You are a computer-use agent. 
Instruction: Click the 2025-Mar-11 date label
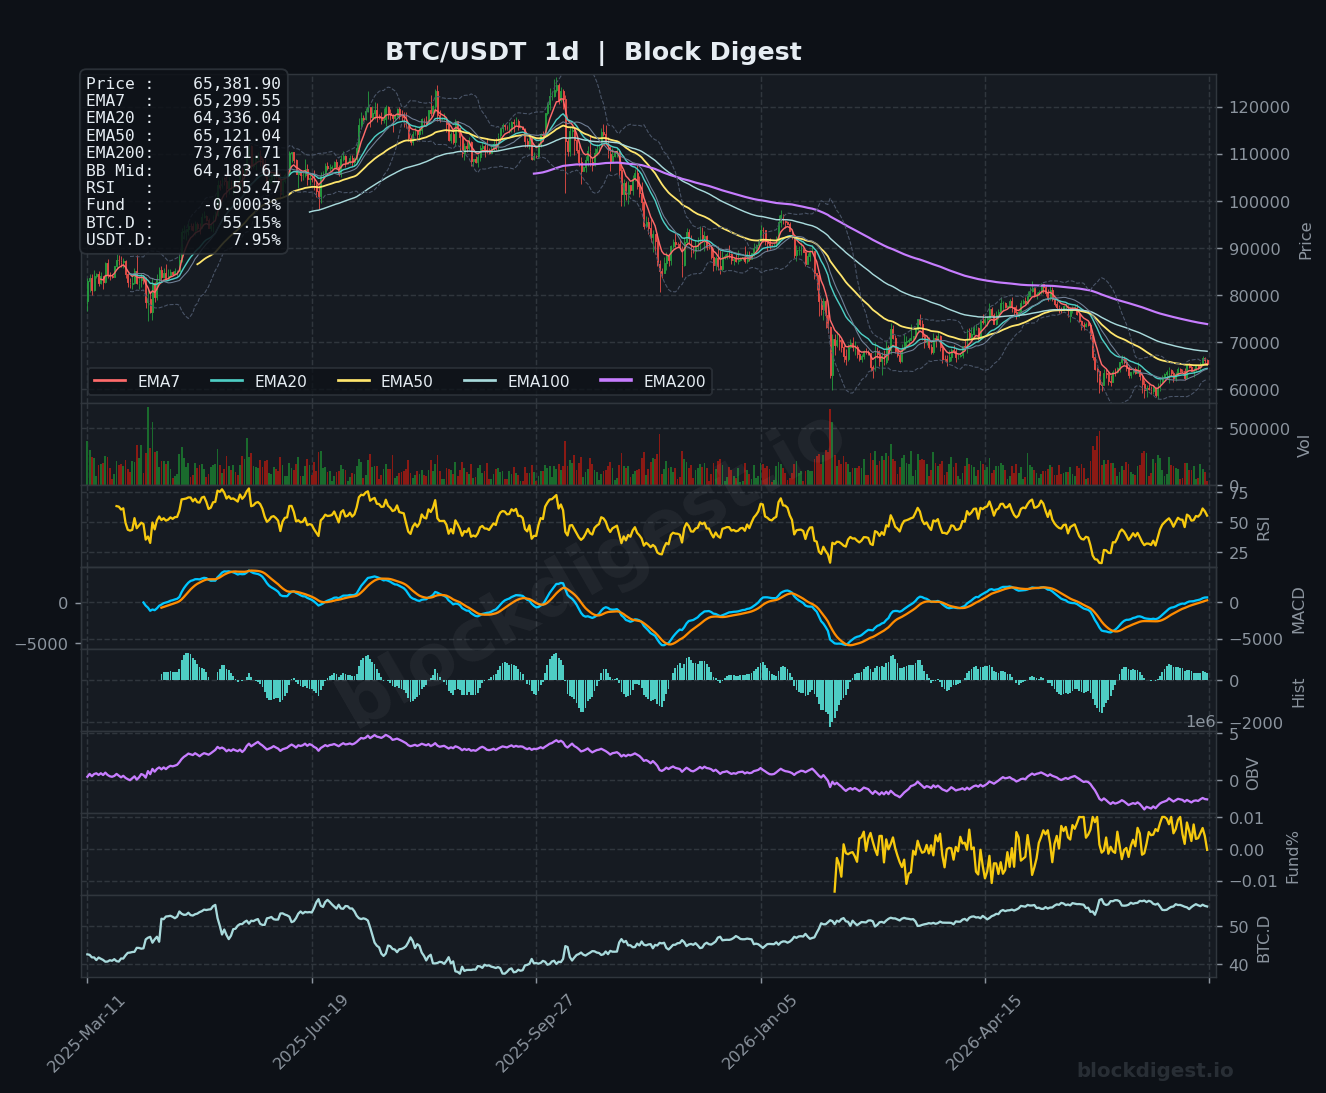pyautogui.click(x=86, y=1034)
